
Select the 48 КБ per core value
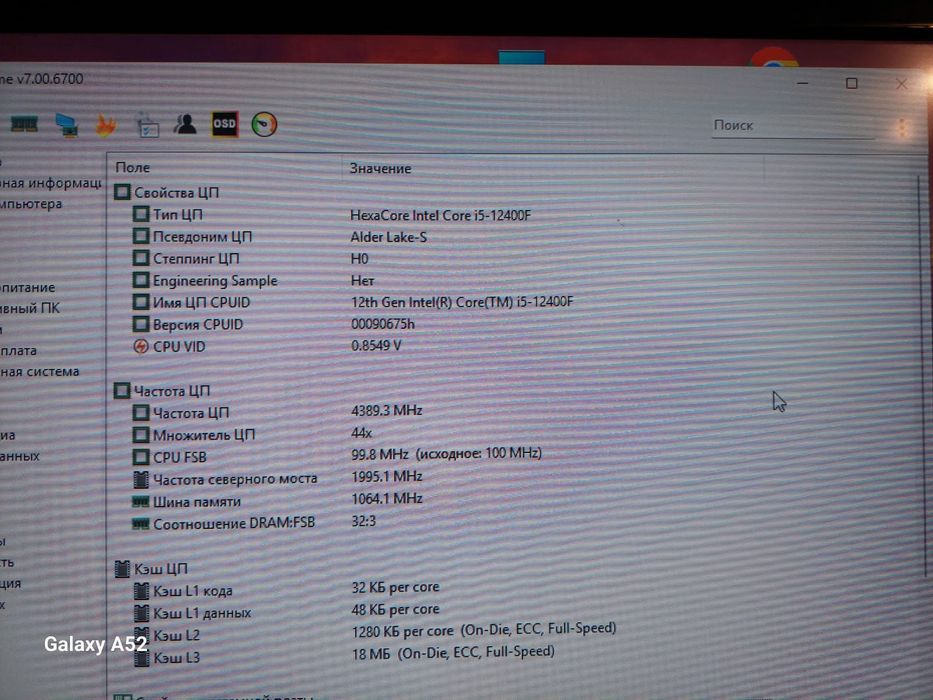pyautogui.click(x=395, y=609)
